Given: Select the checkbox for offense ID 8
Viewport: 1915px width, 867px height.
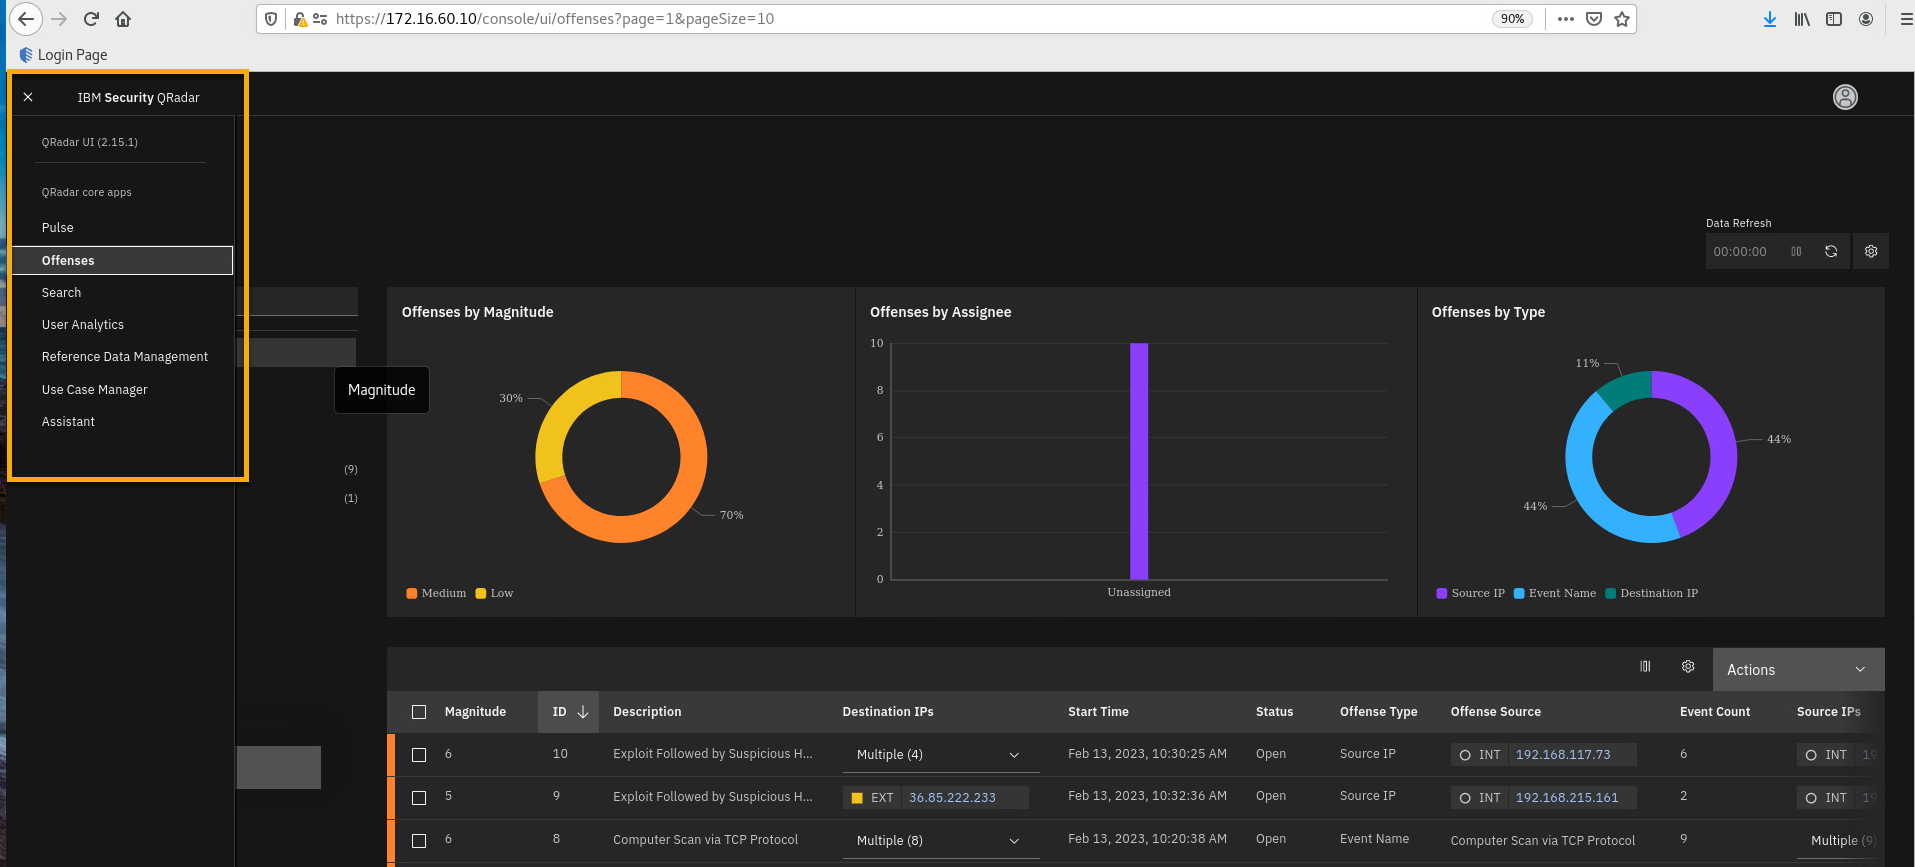Looking at the screenshot, I should pos(419,841).
